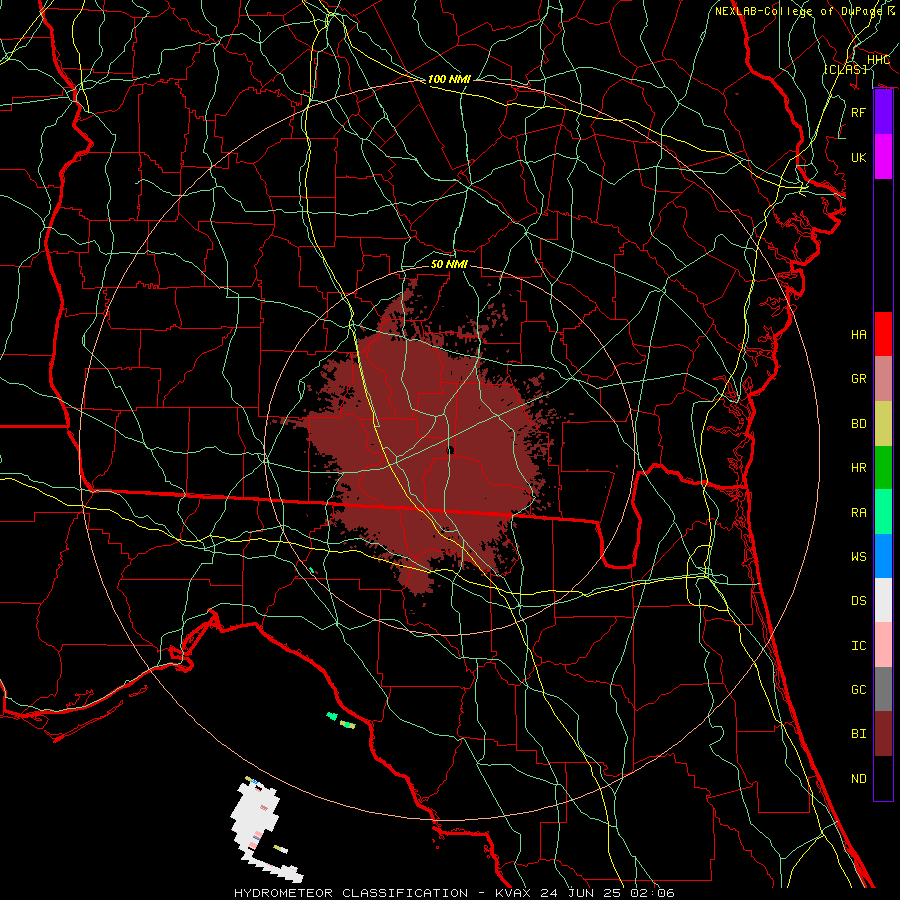
Task: Click the 'DS' legend label
Action: tap(858, 601)
